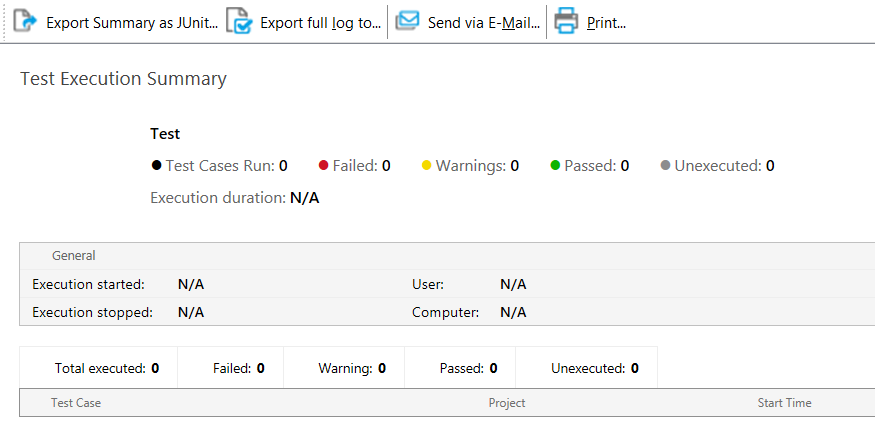This screenshot has height=428, width=875.
Task: Click the printer icon in the toolbar
Action: (566, 21)
